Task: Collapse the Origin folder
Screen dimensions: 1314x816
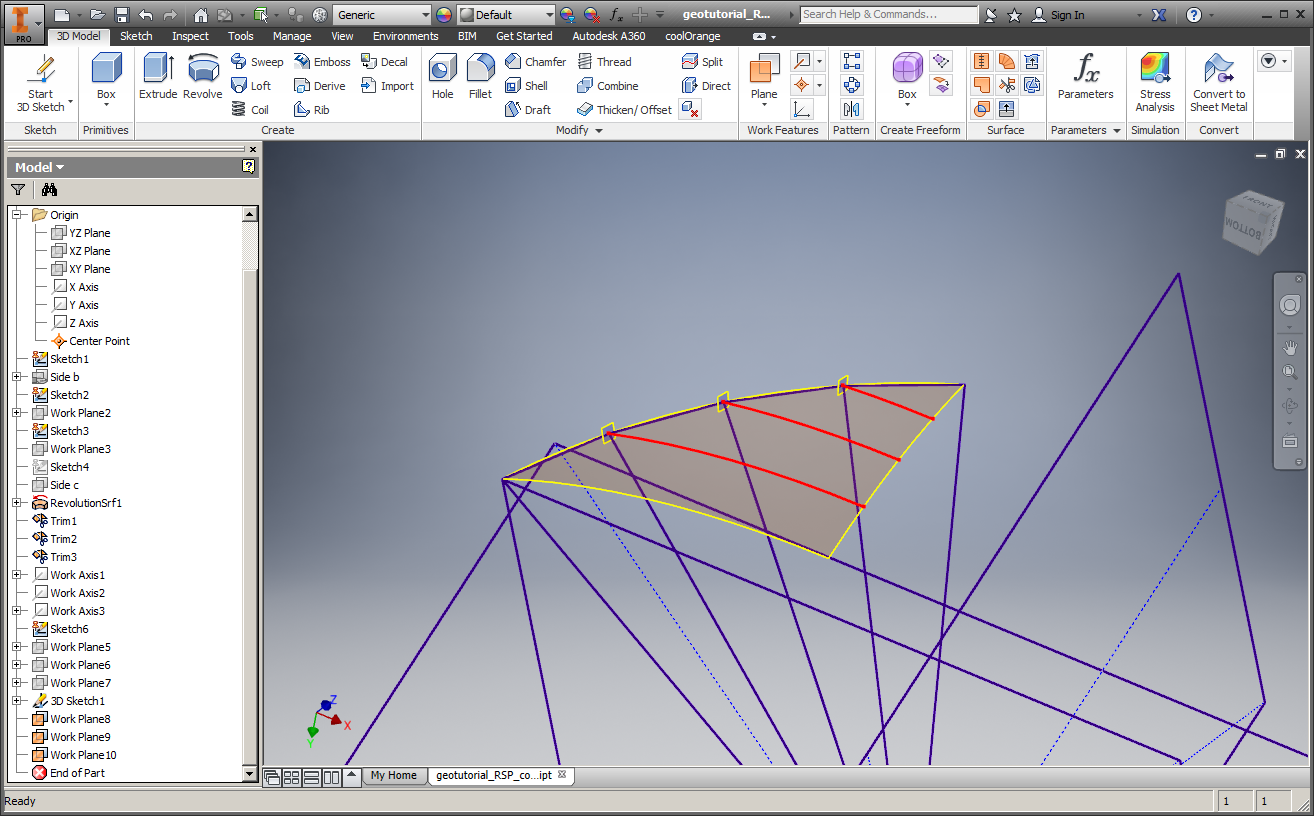Action: point(17,215)
